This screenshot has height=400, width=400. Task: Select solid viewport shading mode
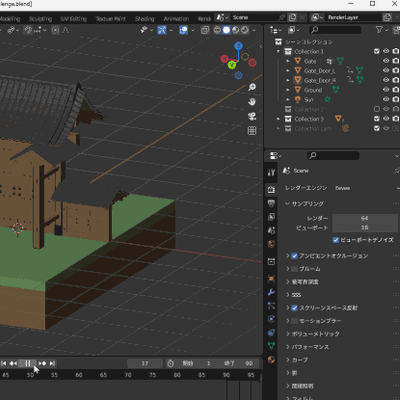point(226,30)
